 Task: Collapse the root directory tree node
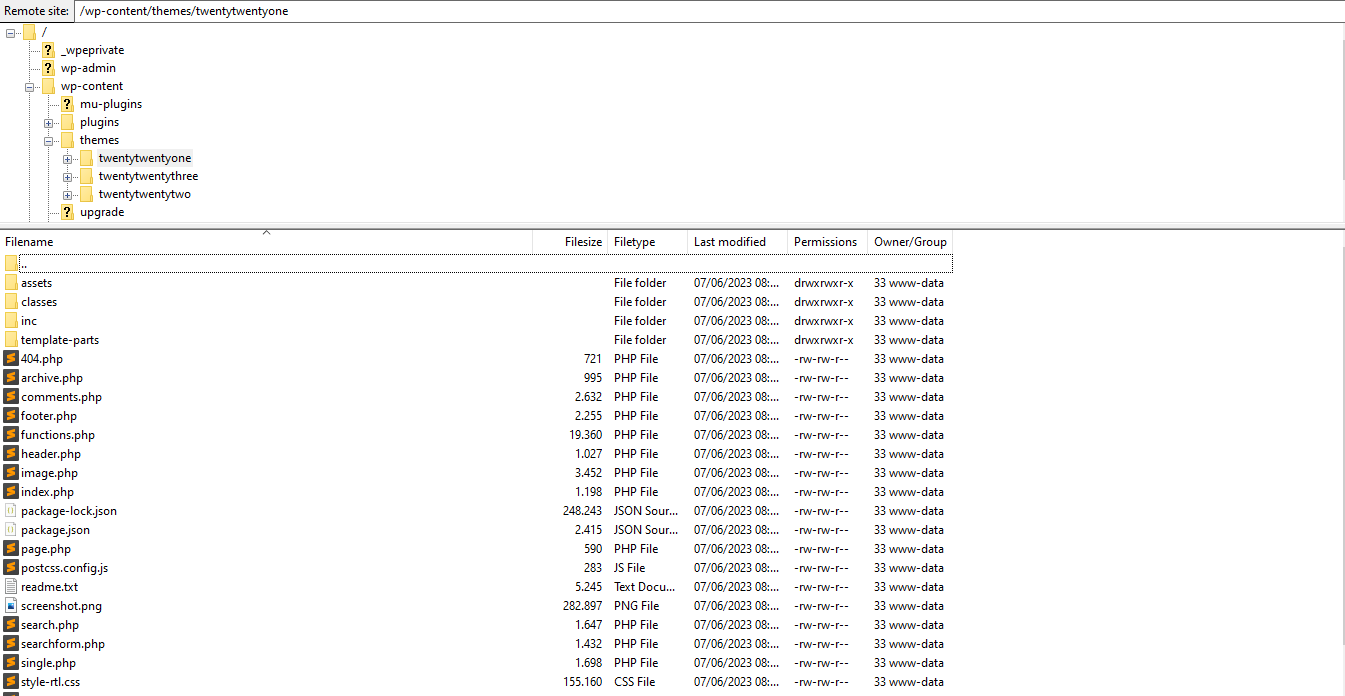[10, 32]
